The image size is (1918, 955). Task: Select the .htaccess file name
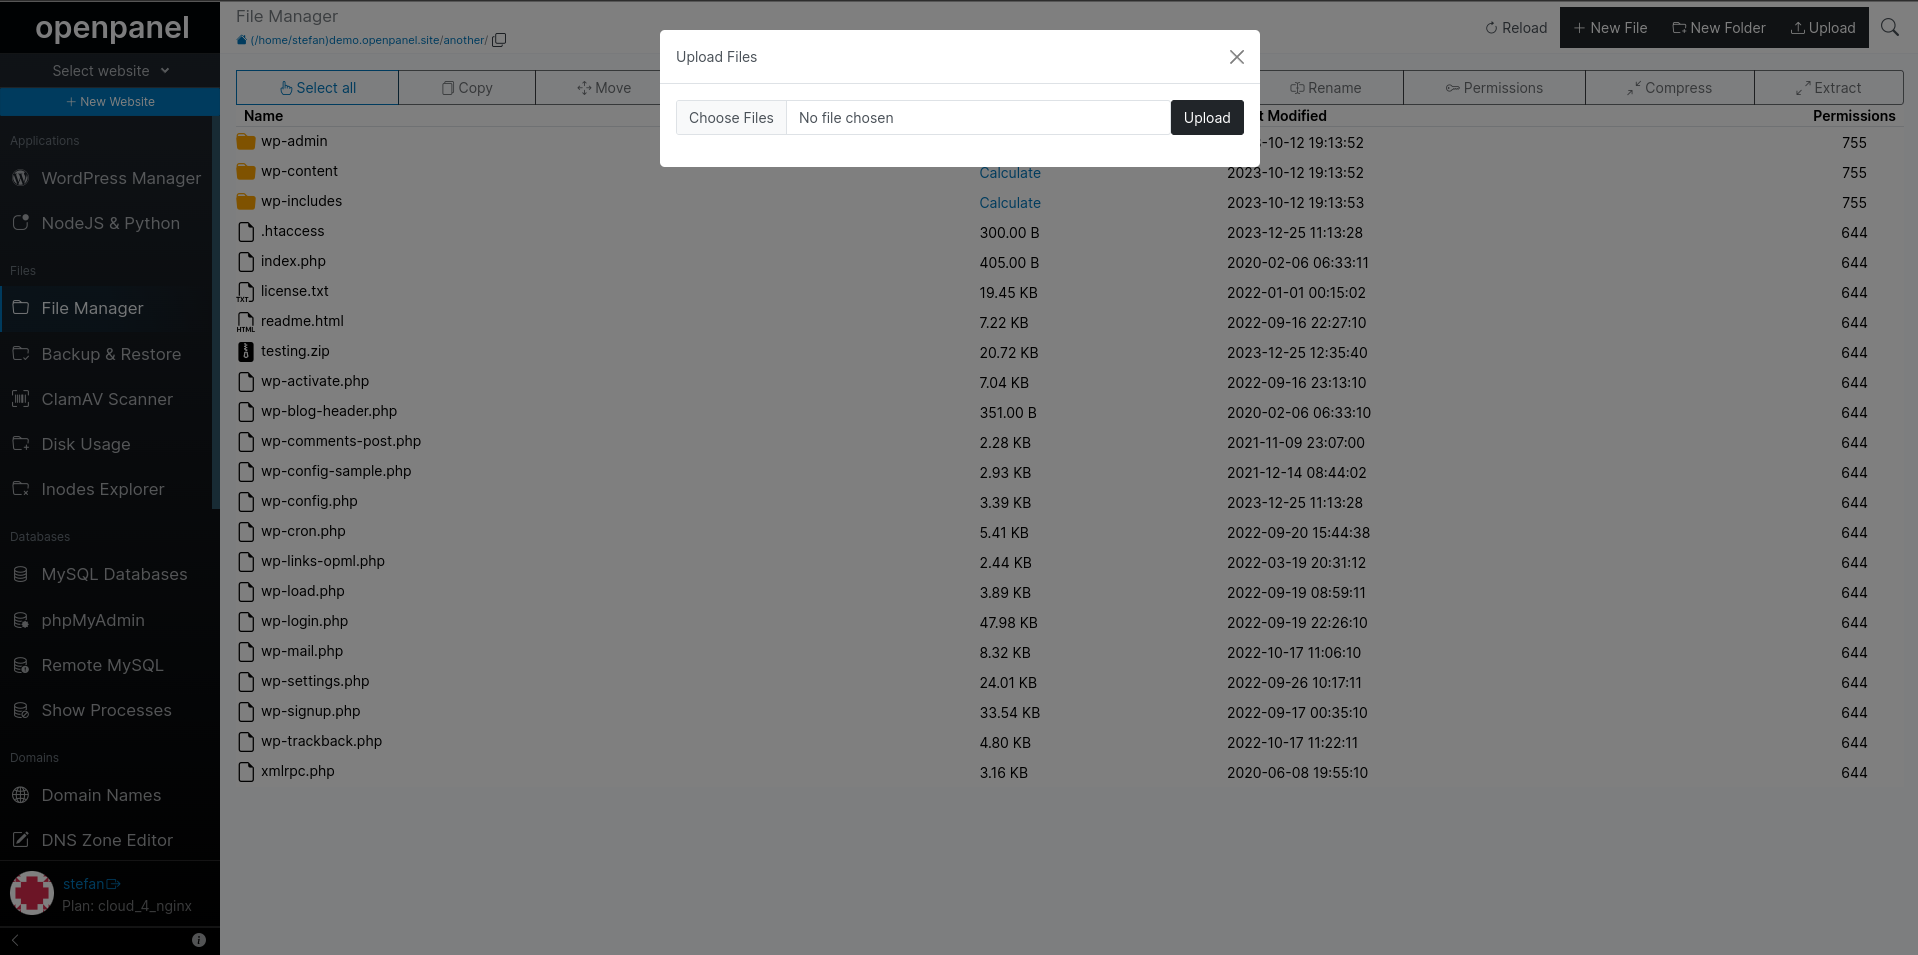coord(293,231)
